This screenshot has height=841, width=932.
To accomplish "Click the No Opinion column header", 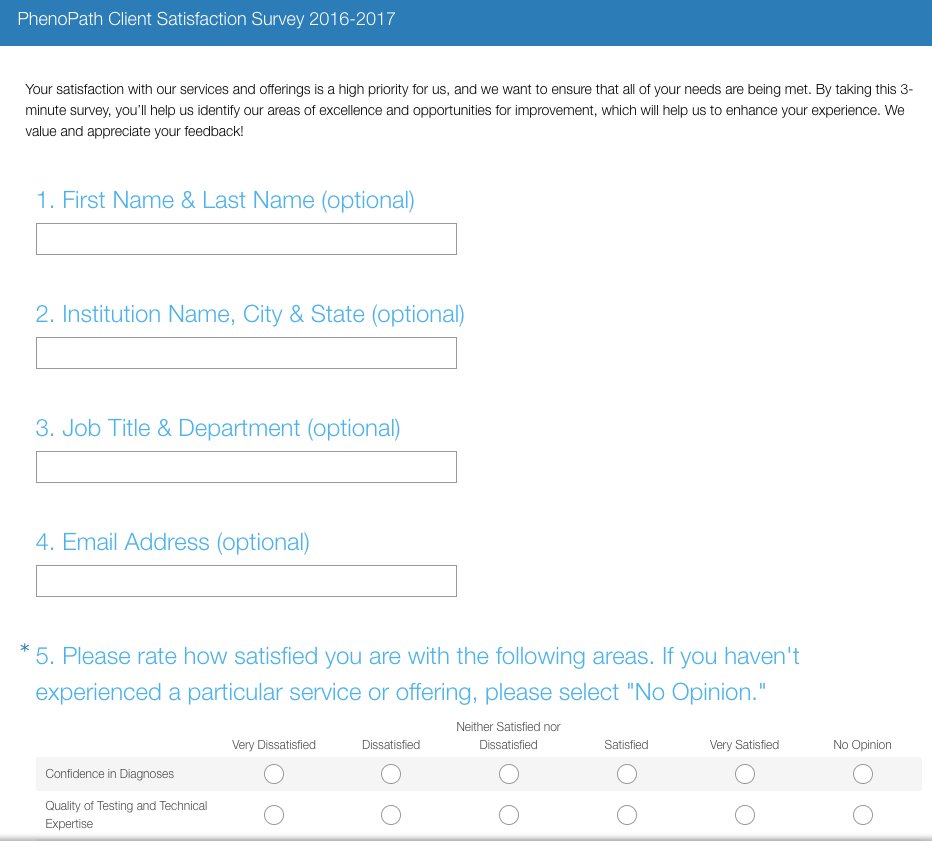I will click(862, 745).
